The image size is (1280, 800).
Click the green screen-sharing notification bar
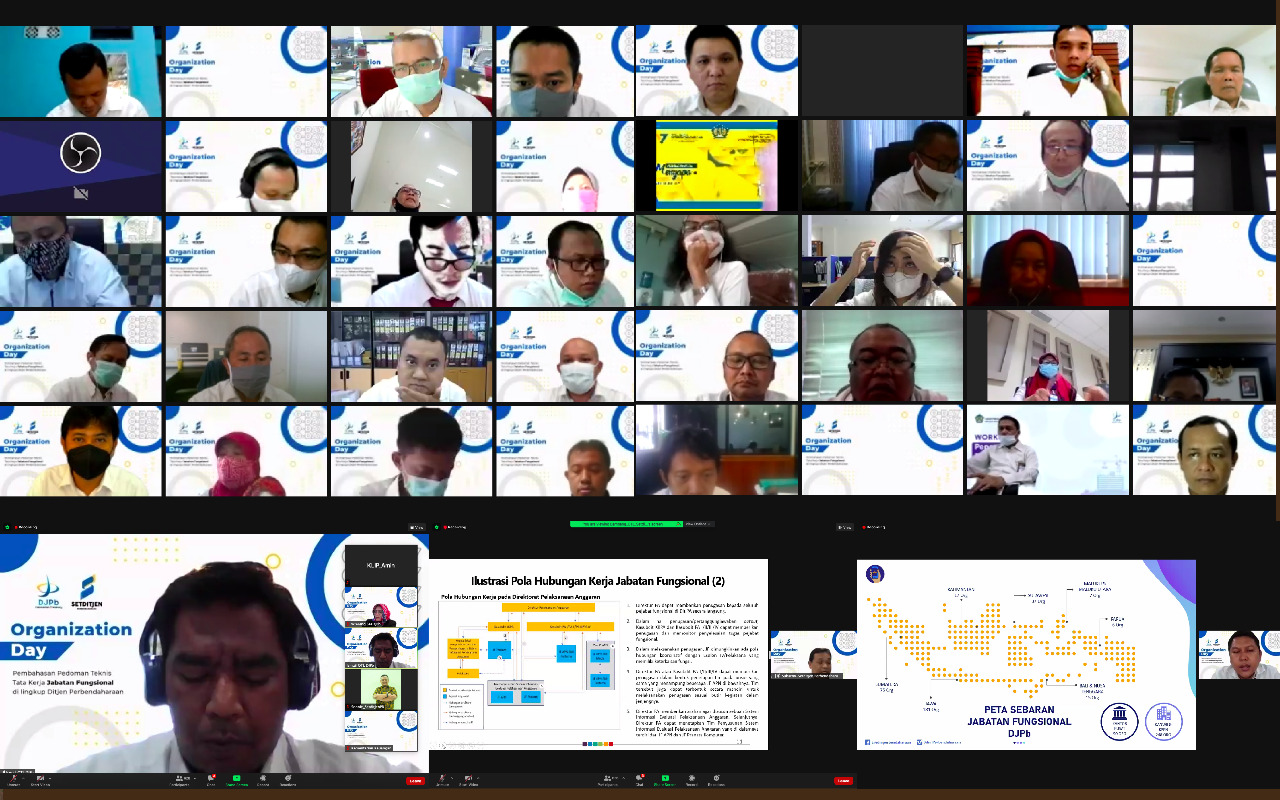click(626, 523)
